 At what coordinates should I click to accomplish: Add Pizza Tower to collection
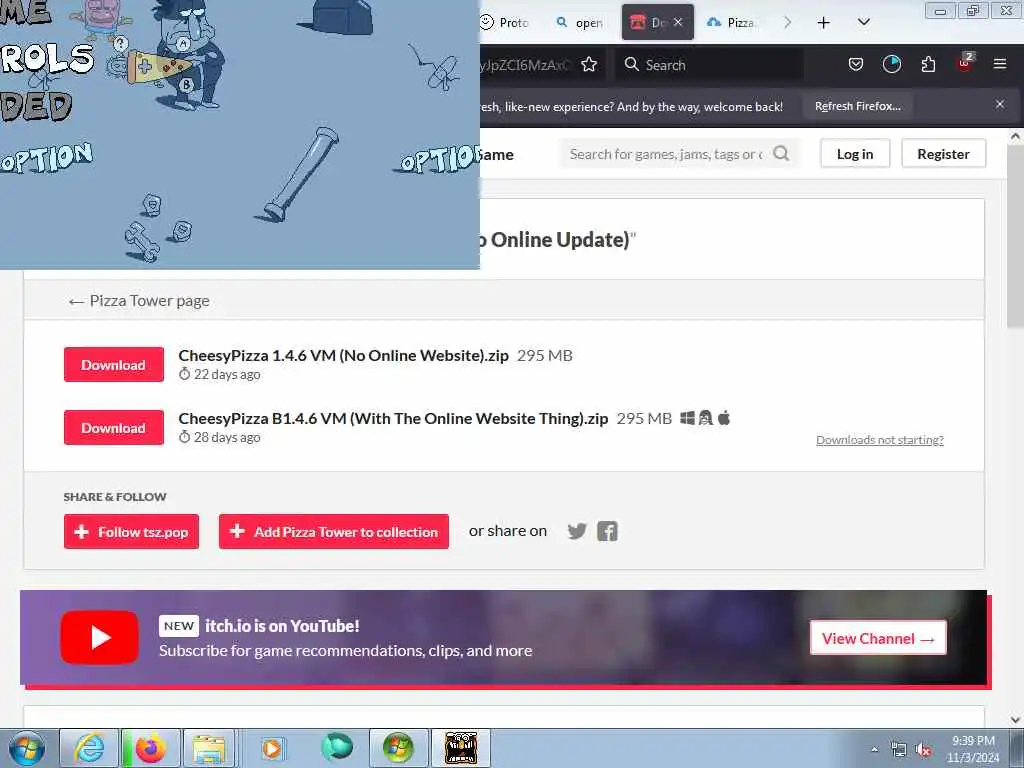pyautogui.click(x=334, y=532)
